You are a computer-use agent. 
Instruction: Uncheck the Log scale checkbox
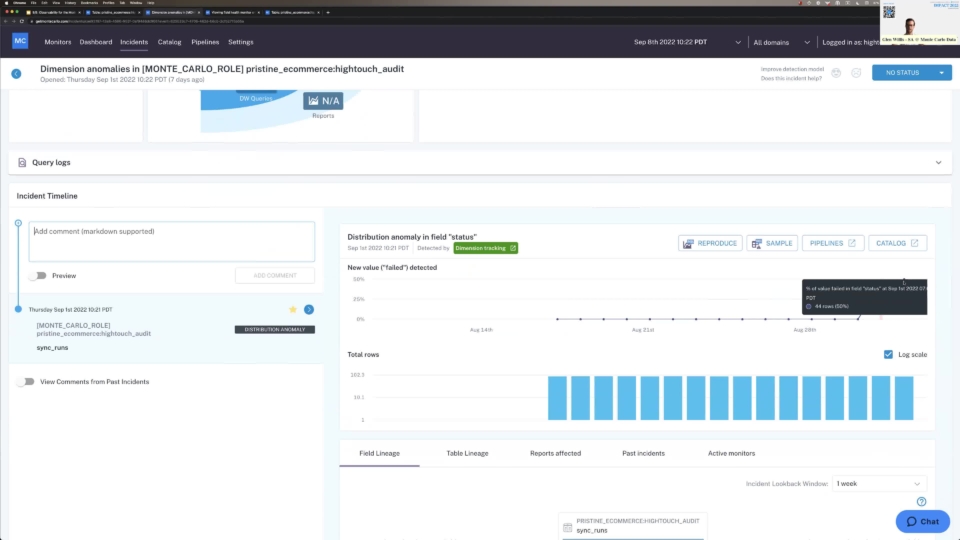[x=888, y=354]
